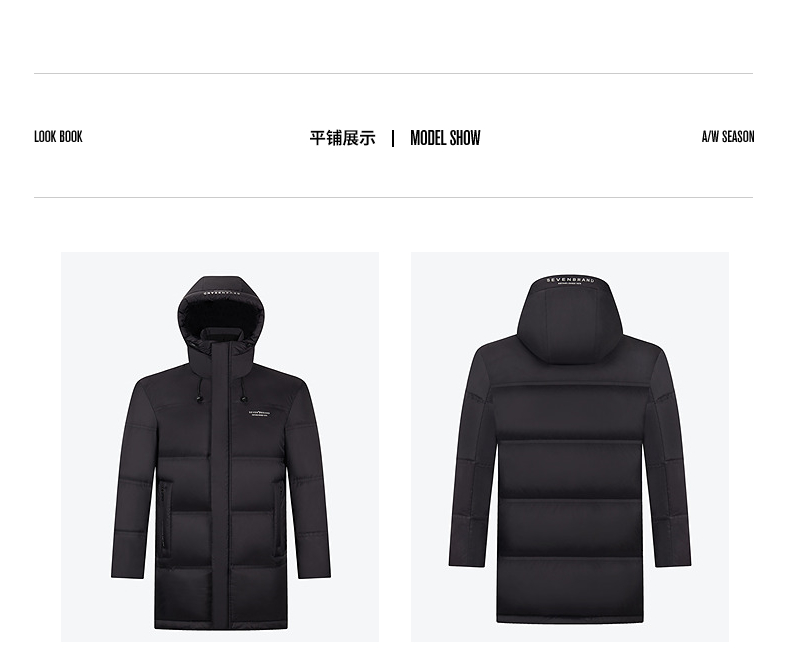This screenshot has height=651, width=790.
Task: Click the hood logo text on front jacket
Action: [222, 292]
